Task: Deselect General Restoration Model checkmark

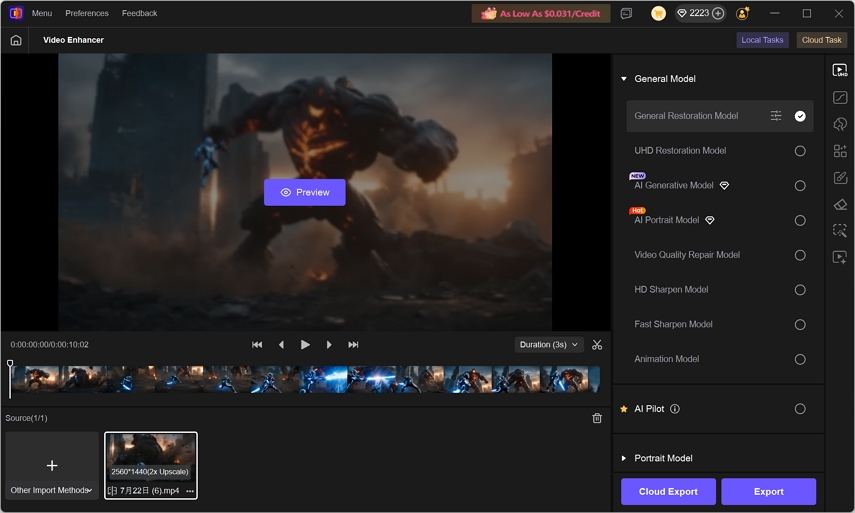Action: pos(800,116)
